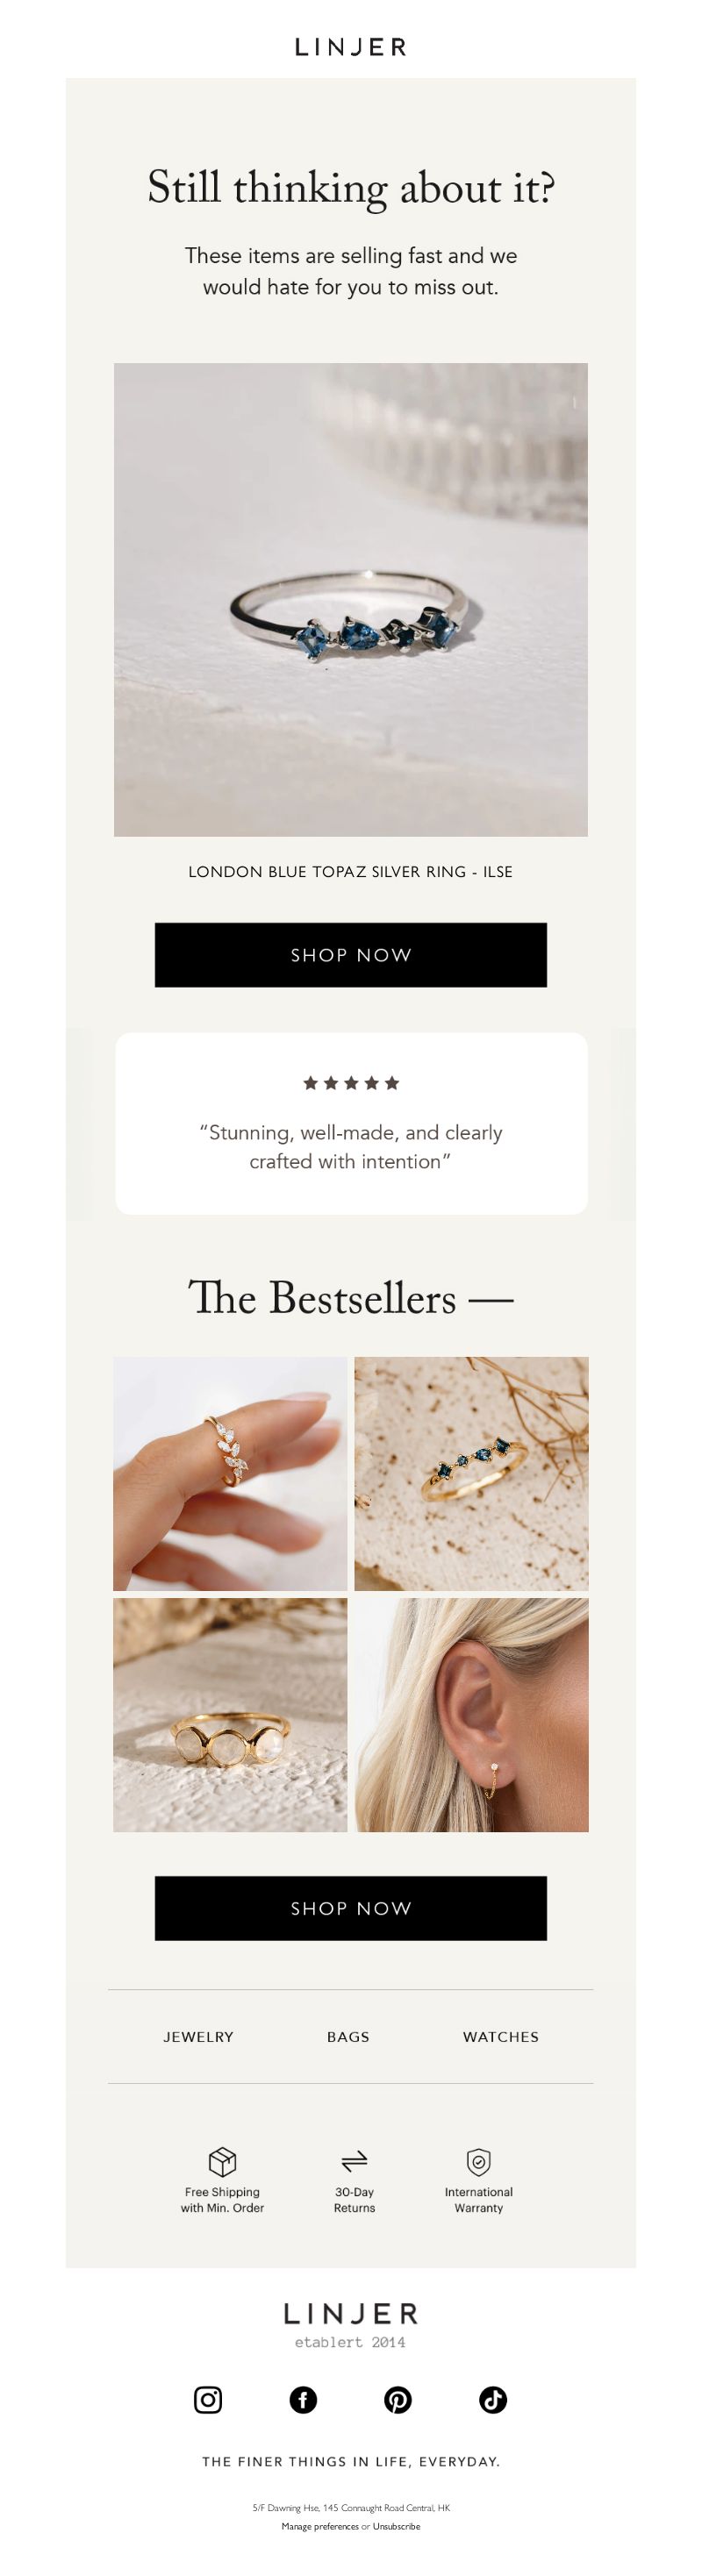Go to the BAGS category

348,2036
